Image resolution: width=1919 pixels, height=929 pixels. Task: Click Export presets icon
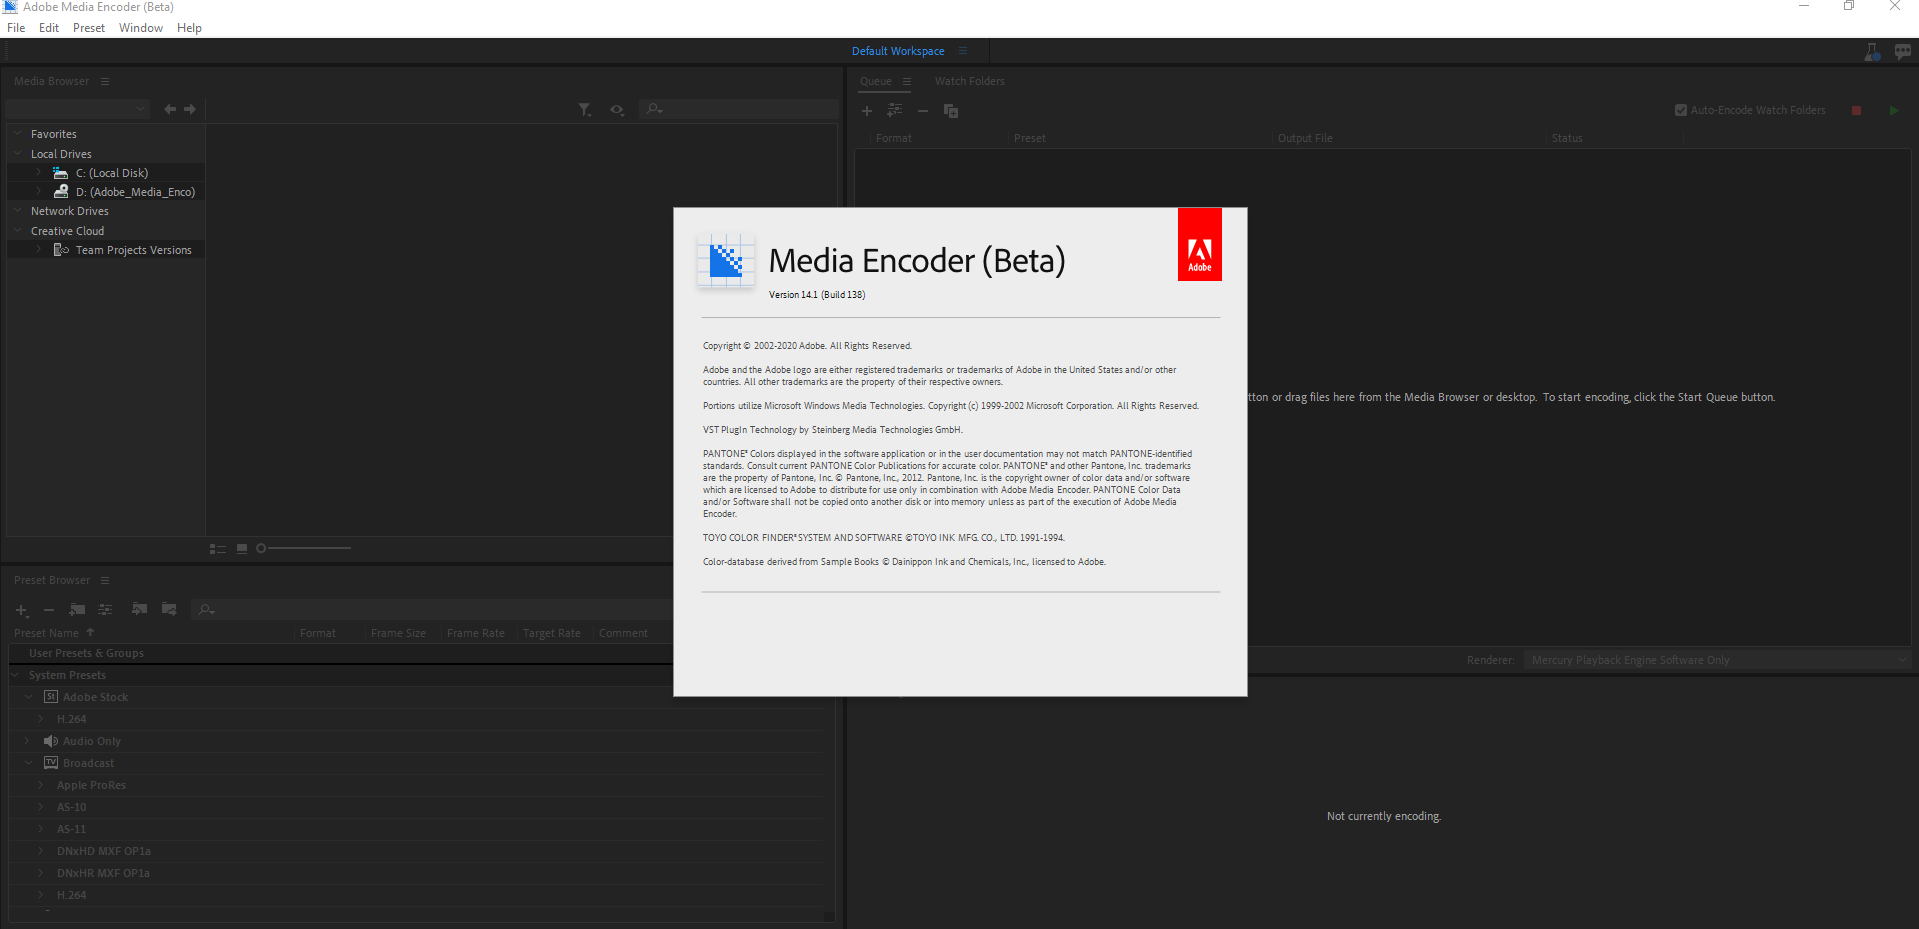tap(169, 609)
